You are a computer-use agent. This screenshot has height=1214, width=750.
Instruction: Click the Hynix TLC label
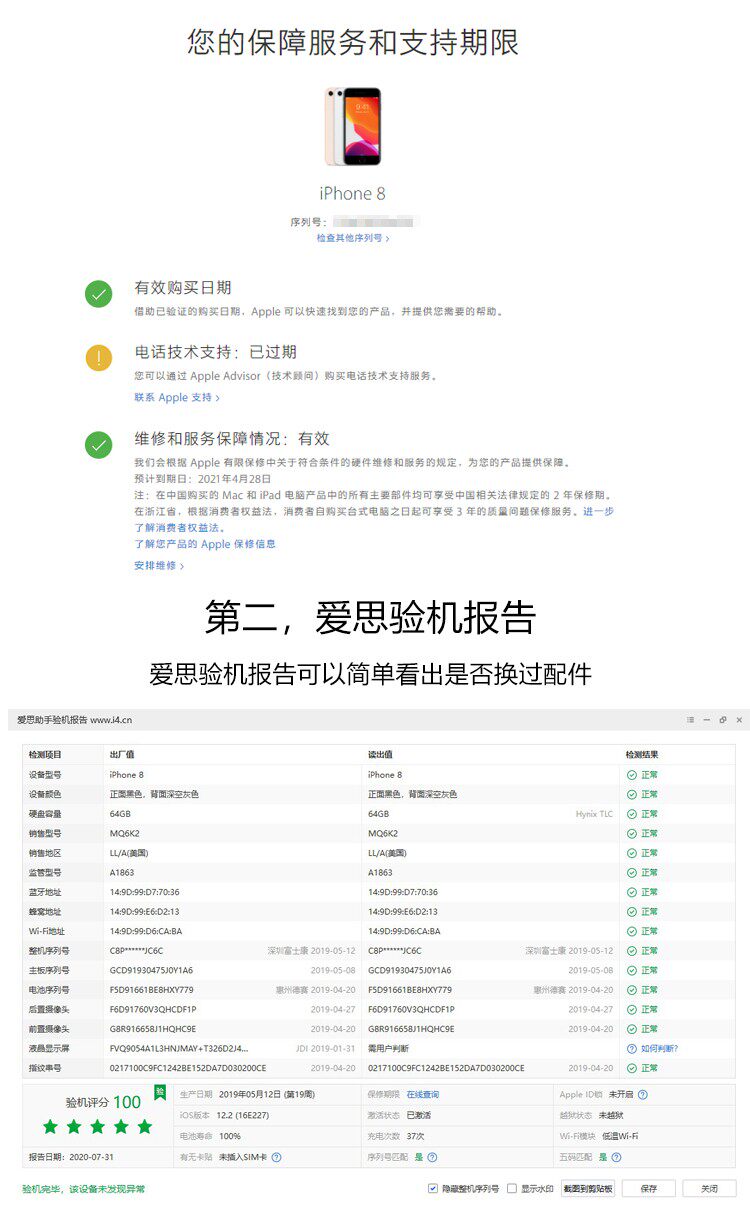594,814
